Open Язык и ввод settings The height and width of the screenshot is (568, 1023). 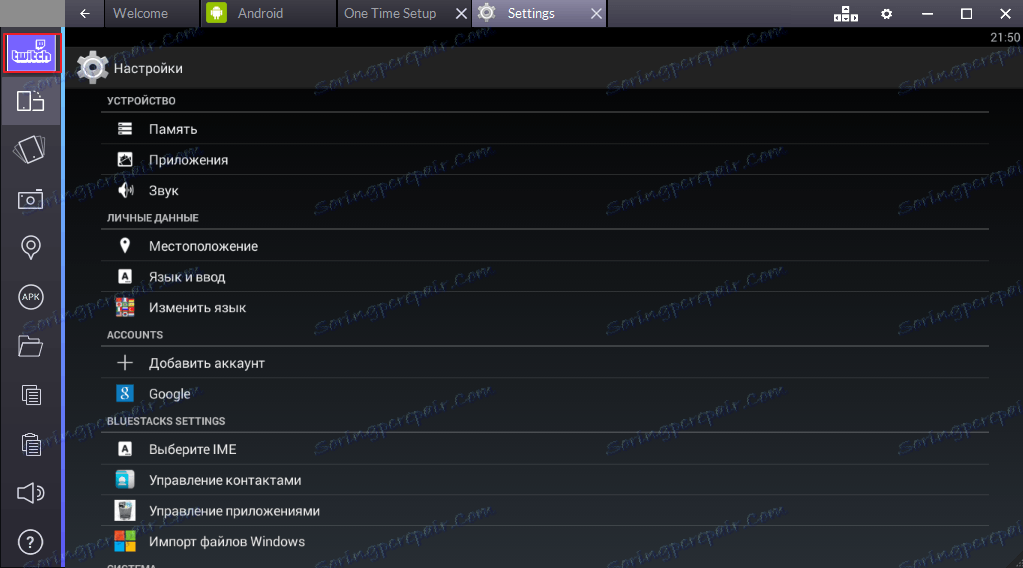pos(545,276)
